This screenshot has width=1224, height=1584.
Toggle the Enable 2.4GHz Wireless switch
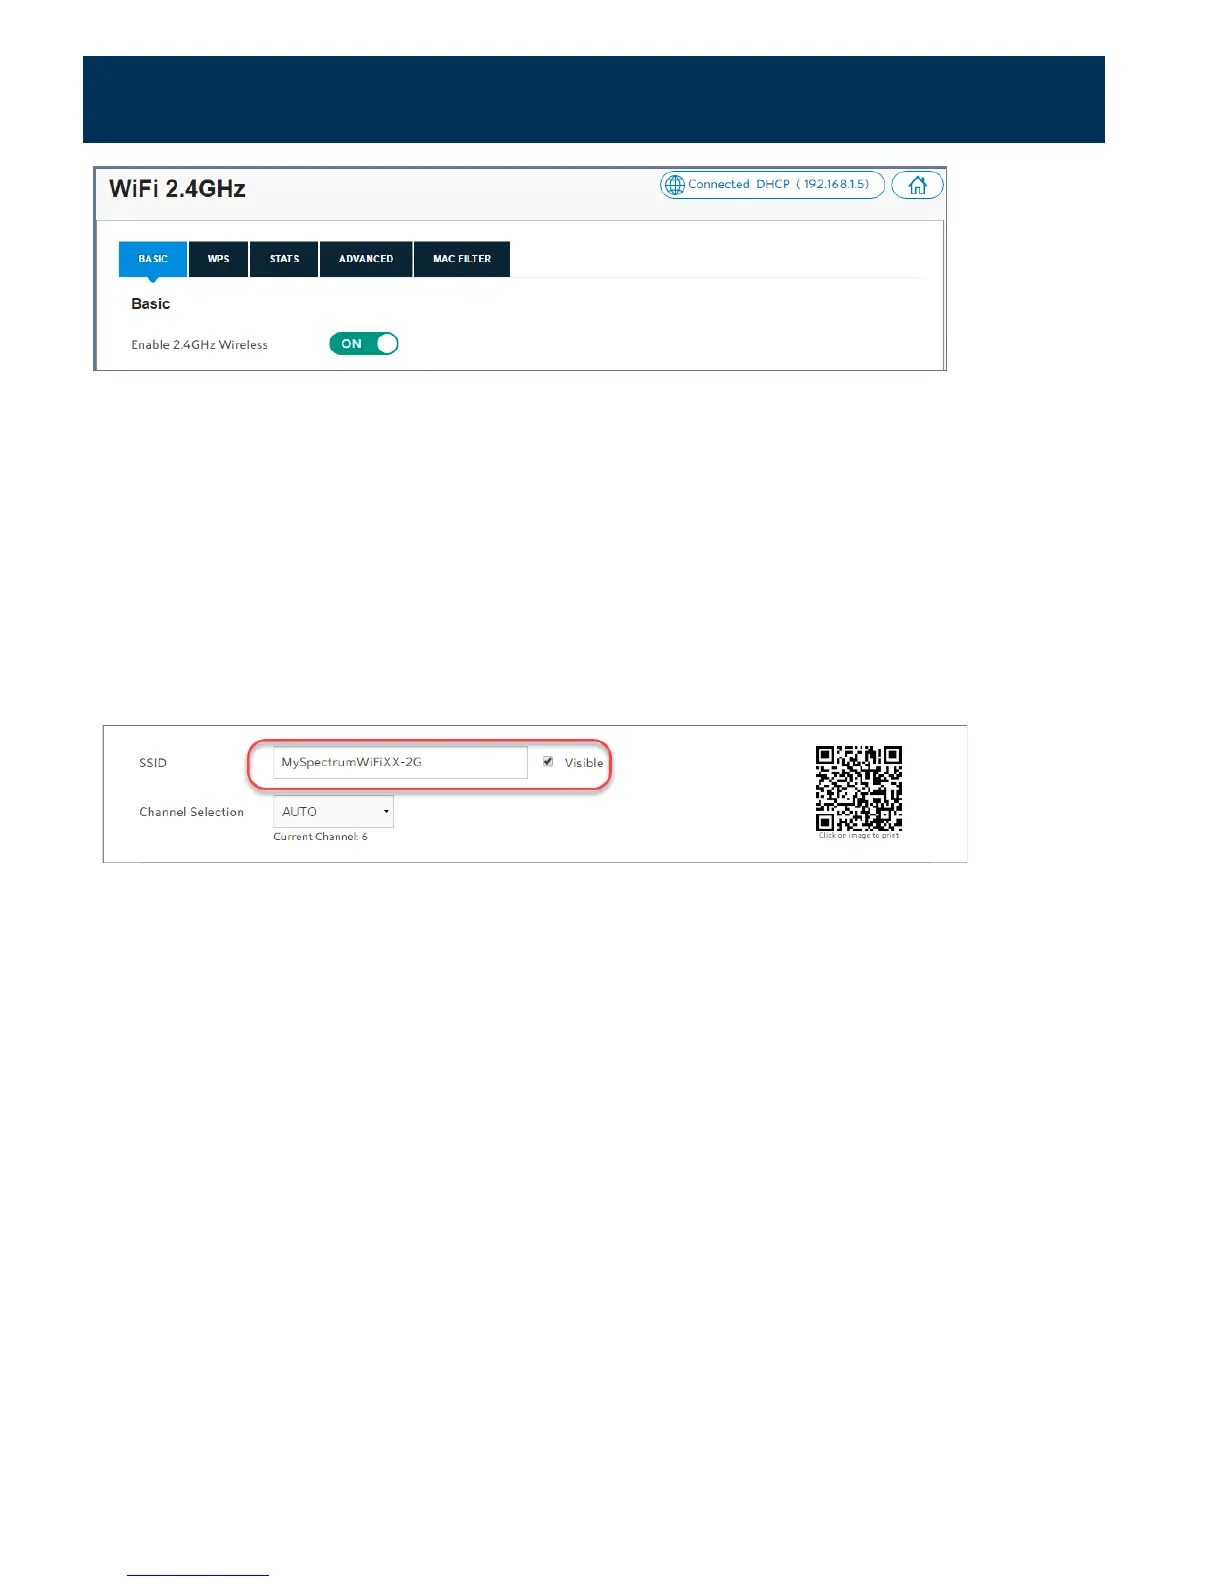[x=364, y=344]
